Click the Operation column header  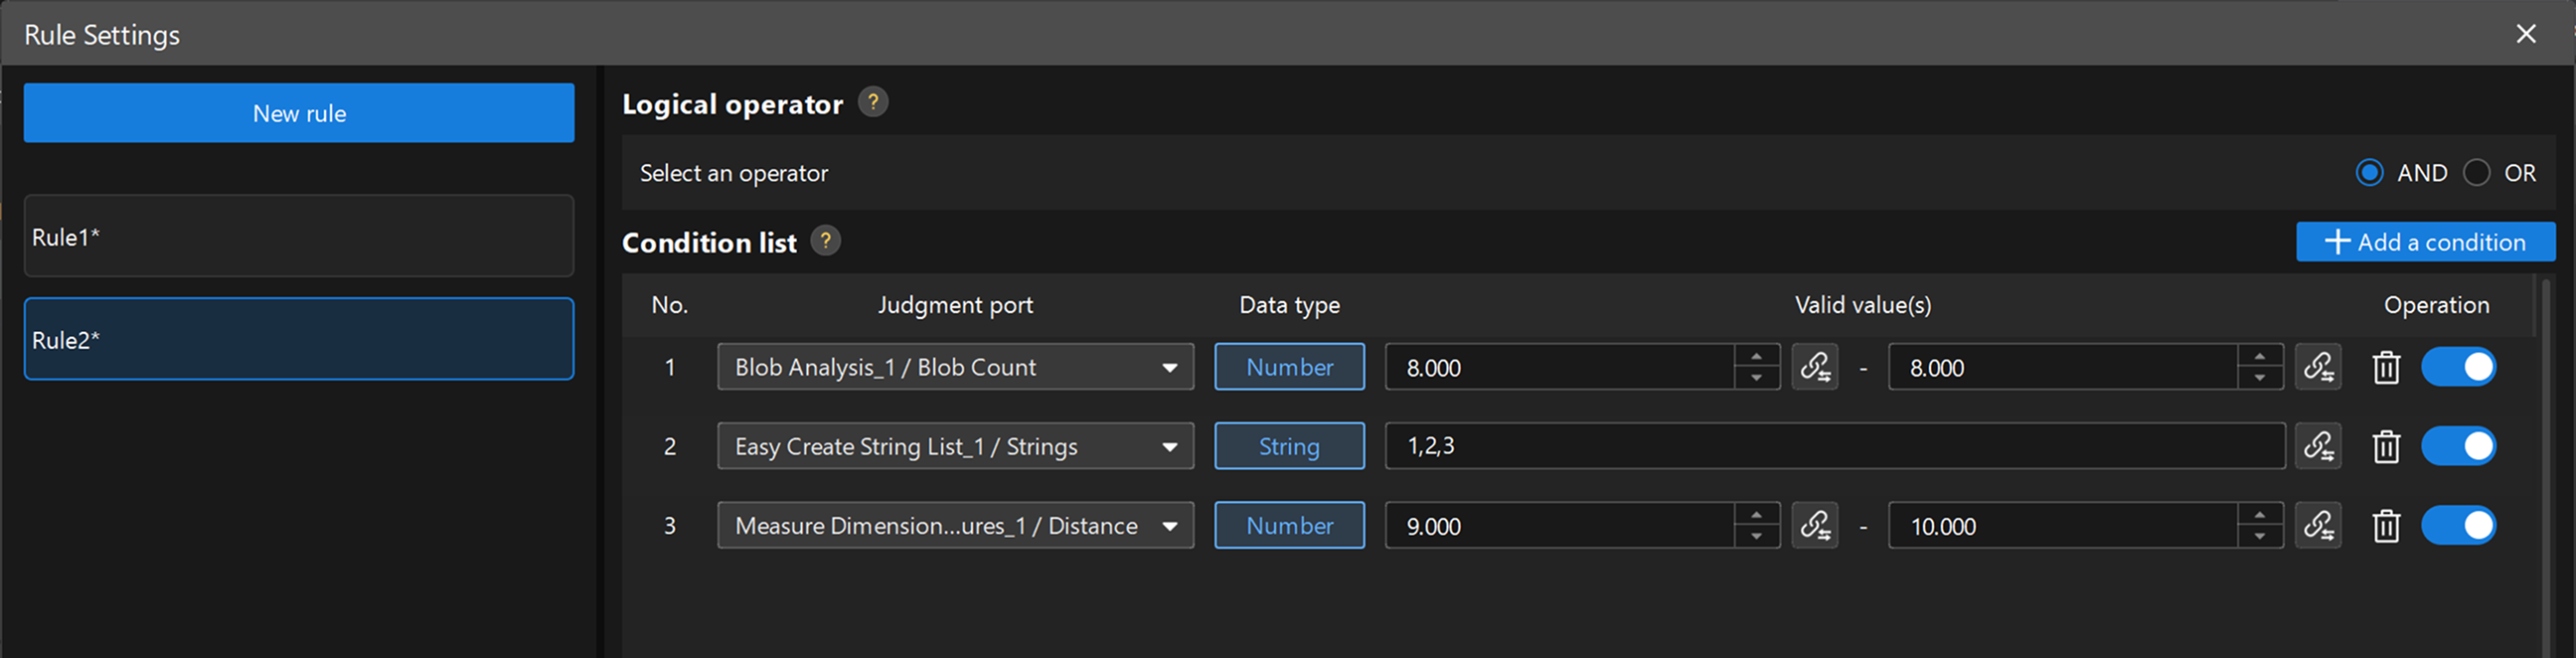click(x=2436, y=305)
